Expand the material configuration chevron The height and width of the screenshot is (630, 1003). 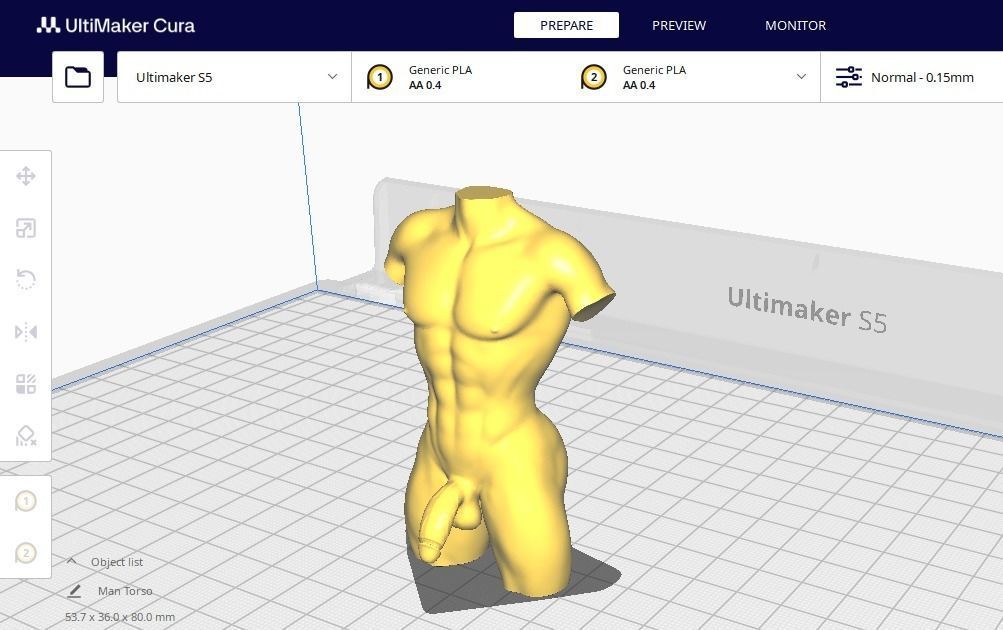pyautogui.click(x=801, y=77)
